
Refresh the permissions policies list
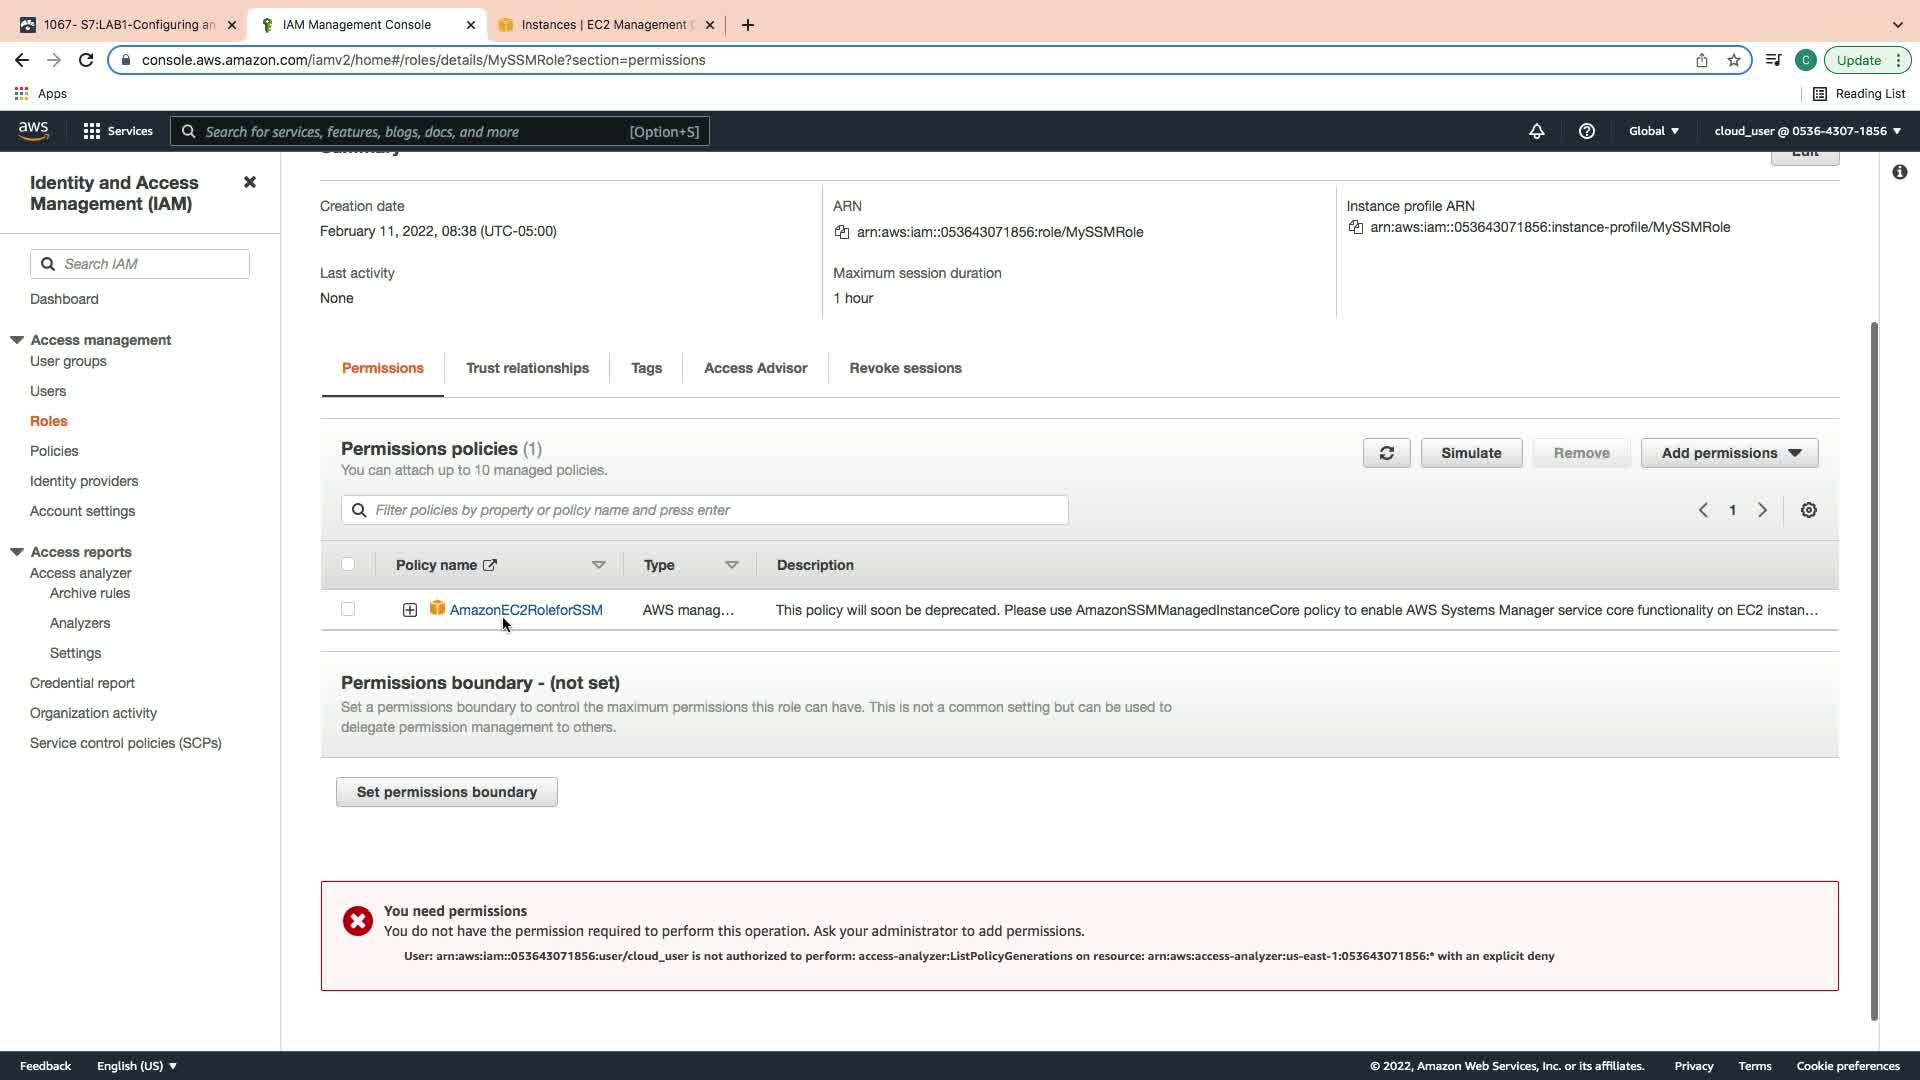click(x=1386, y=453)
